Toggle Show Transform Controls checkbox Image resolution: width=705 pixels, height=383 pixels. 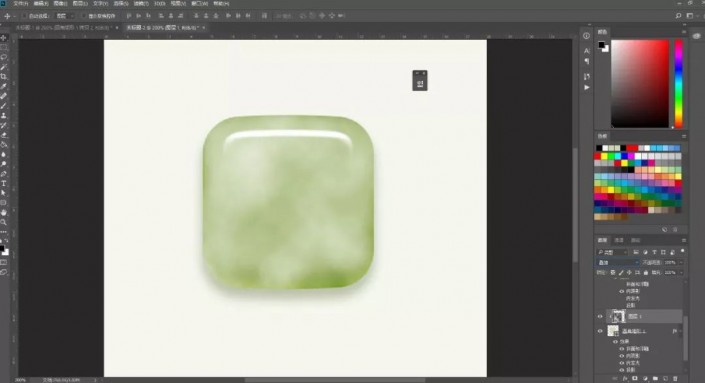[x=84, y=16]
